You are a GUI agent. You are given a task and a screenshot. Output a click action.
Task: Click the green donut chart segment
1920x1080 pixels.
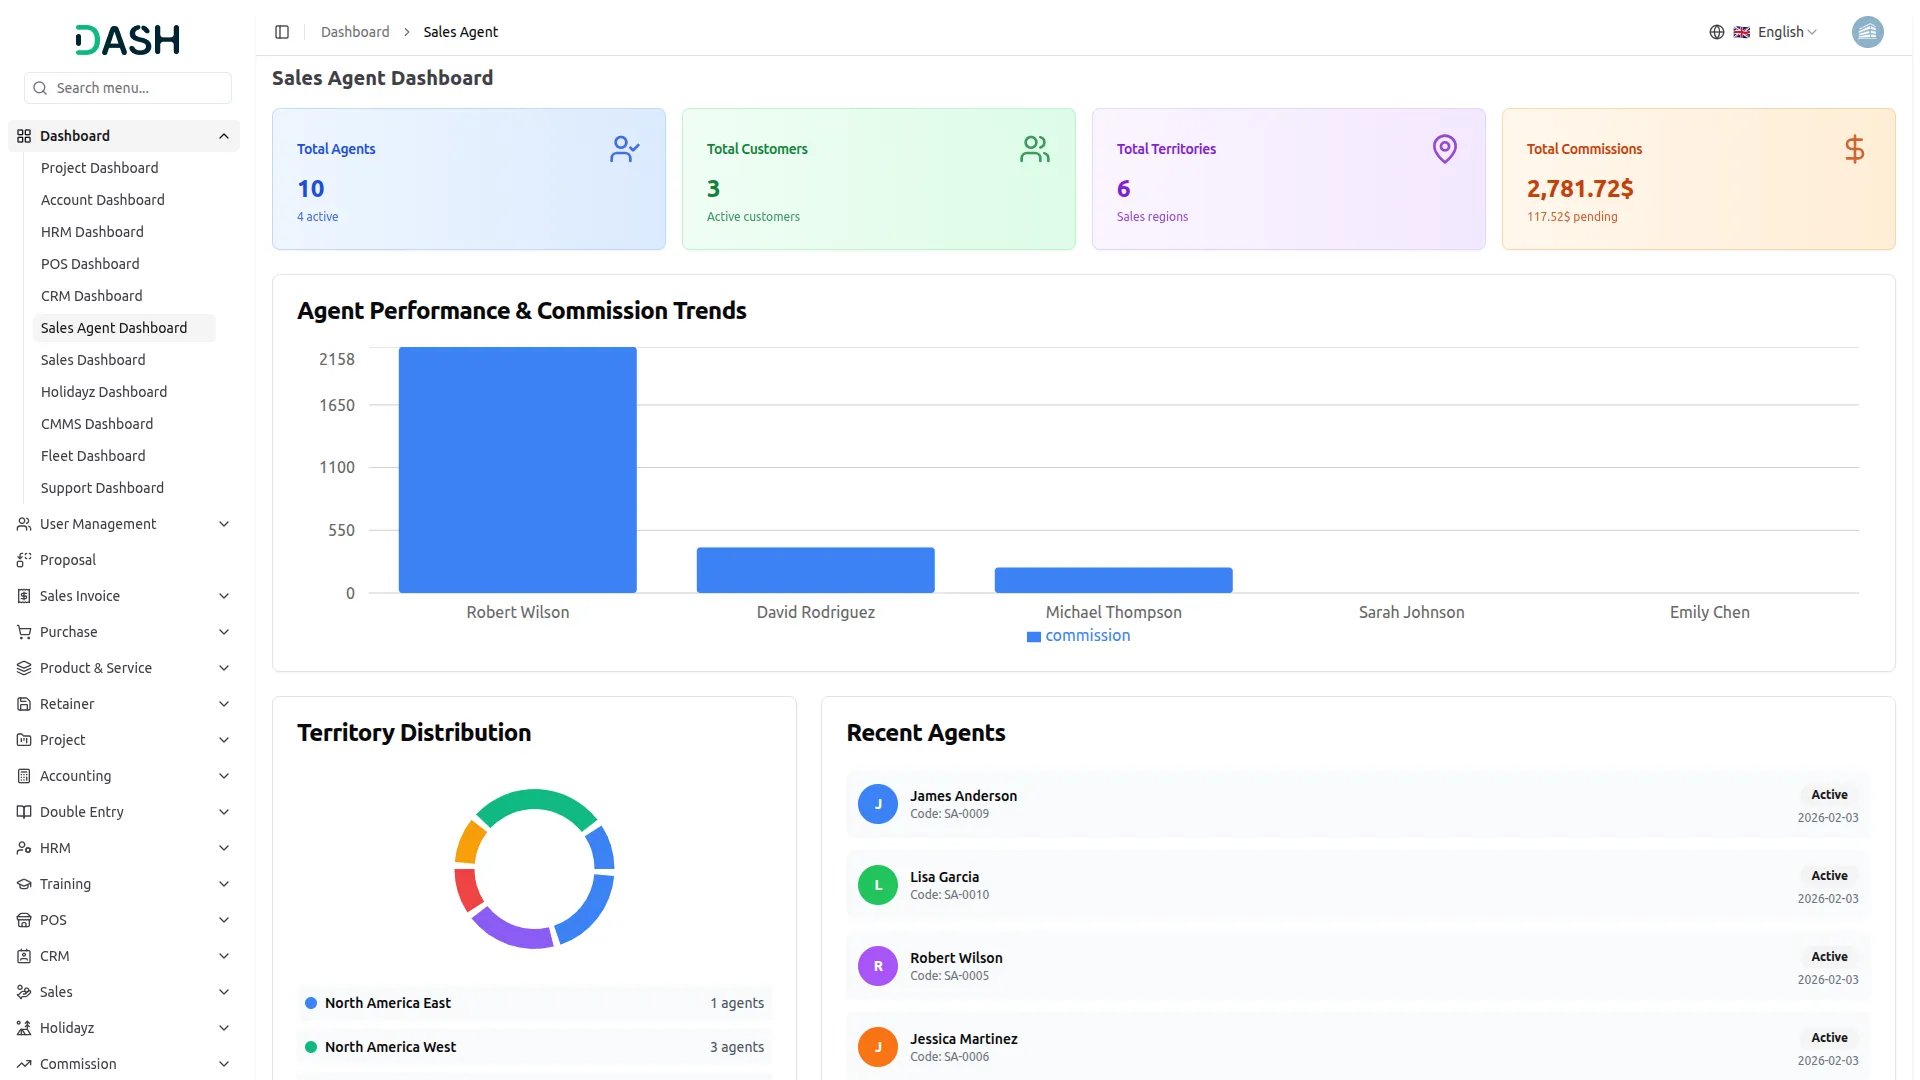535,801
